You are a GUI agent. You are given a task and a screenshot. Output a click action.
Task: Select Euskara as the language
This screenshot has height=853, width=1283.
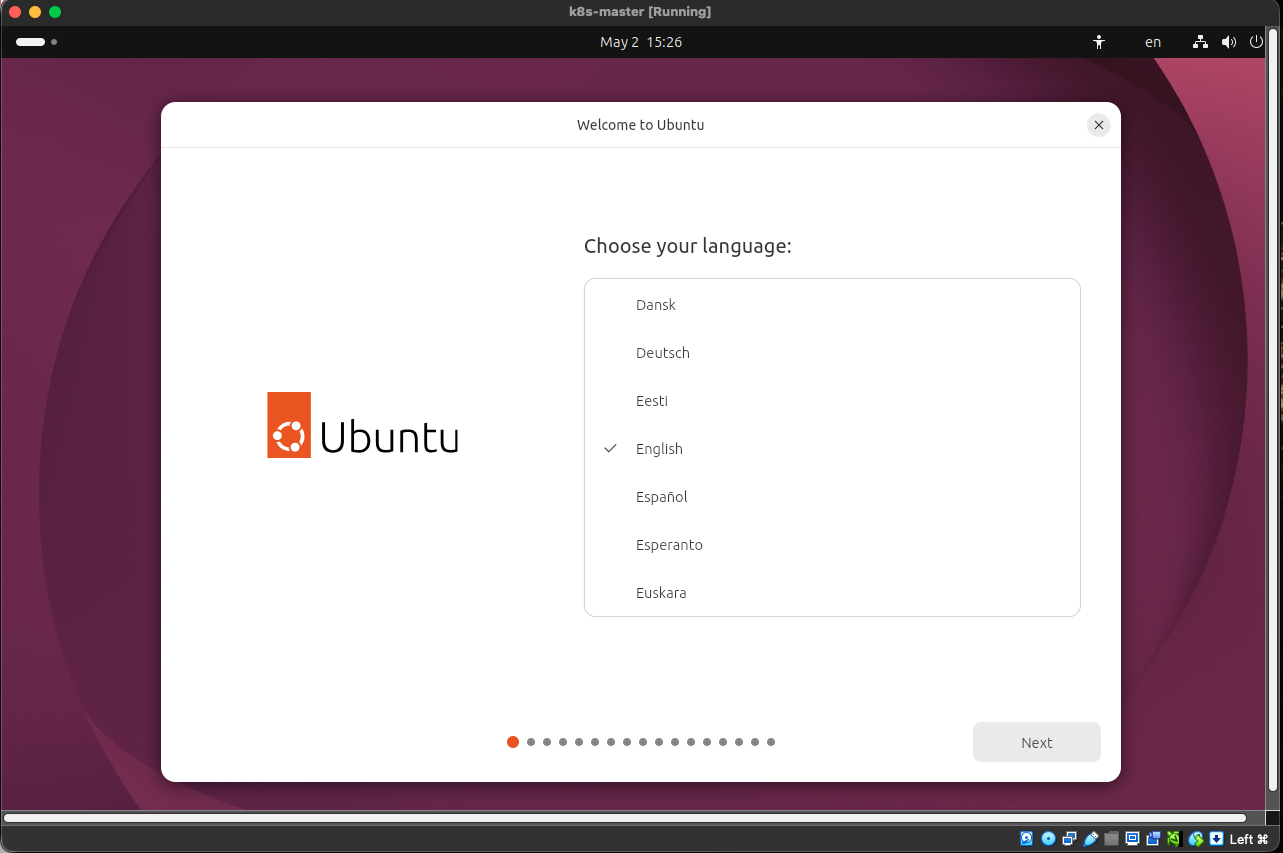click(x=832, y=593)
